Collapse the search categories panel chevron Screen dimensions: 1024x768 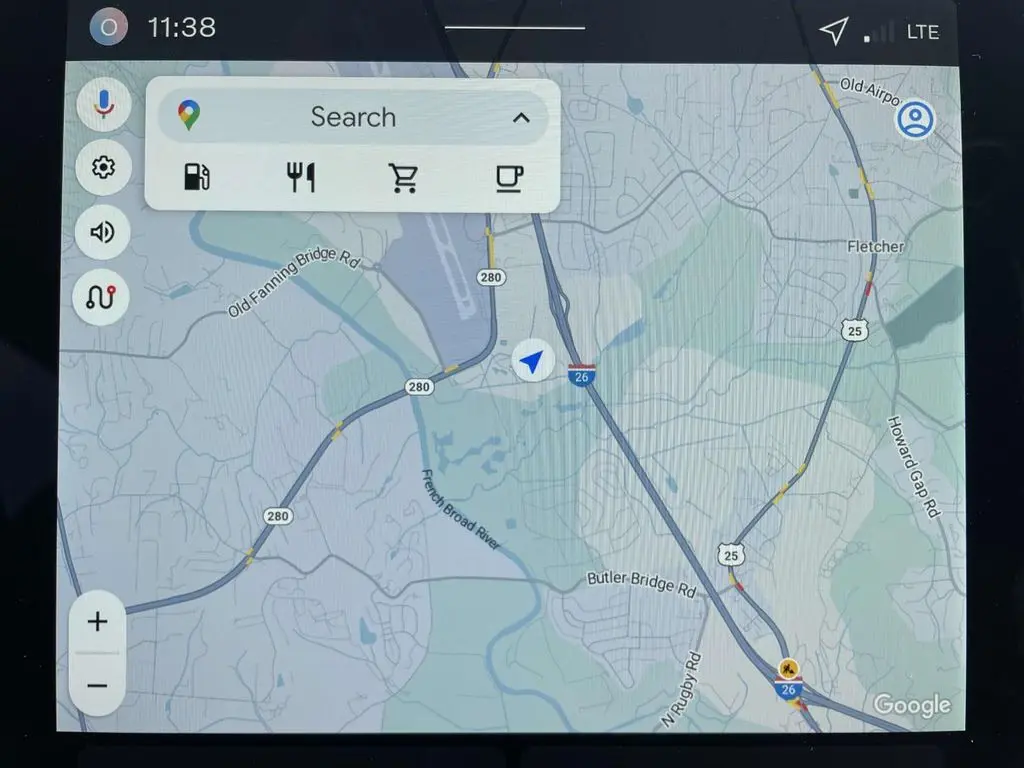[521, 117]
